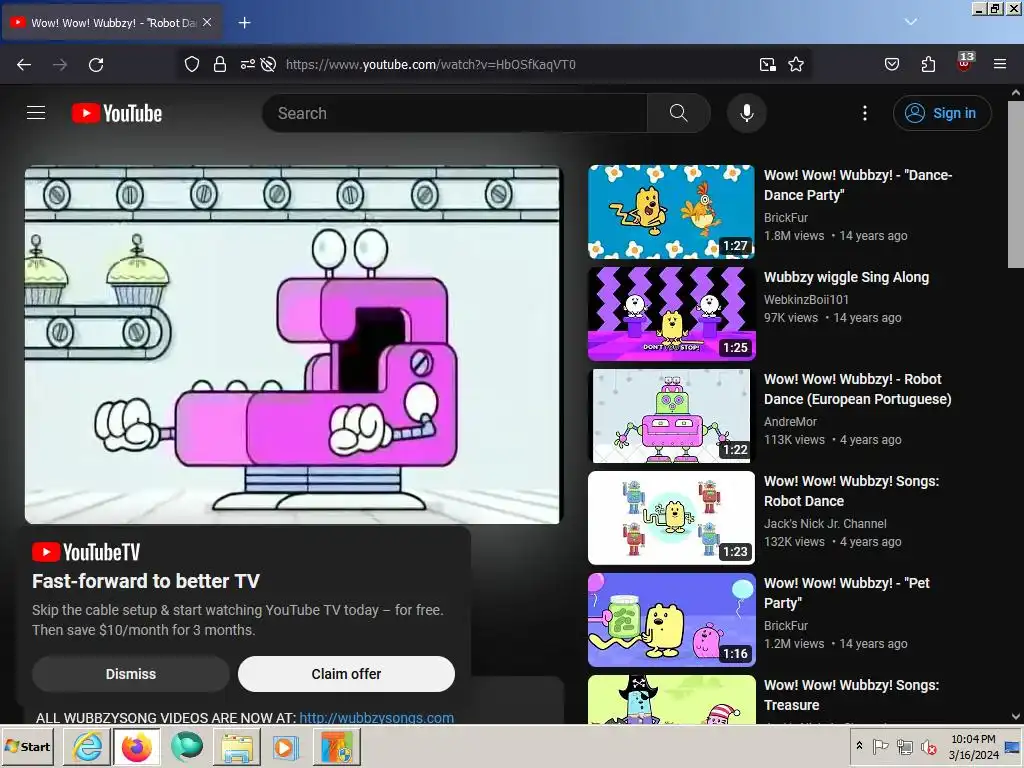The height and width of the screenshot is (768, 1024).
Task: Click title Wubbzy wiggle Sing Along
Action: 846,277
